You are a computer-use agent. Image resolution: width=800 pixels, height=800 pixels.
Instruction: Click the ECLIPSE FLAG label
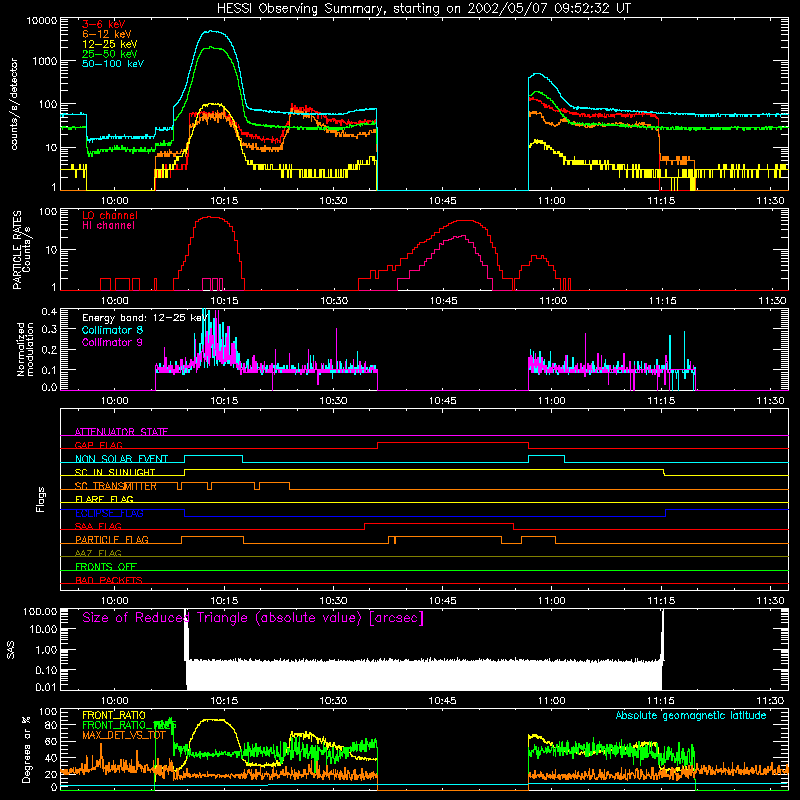pos(109,513)
